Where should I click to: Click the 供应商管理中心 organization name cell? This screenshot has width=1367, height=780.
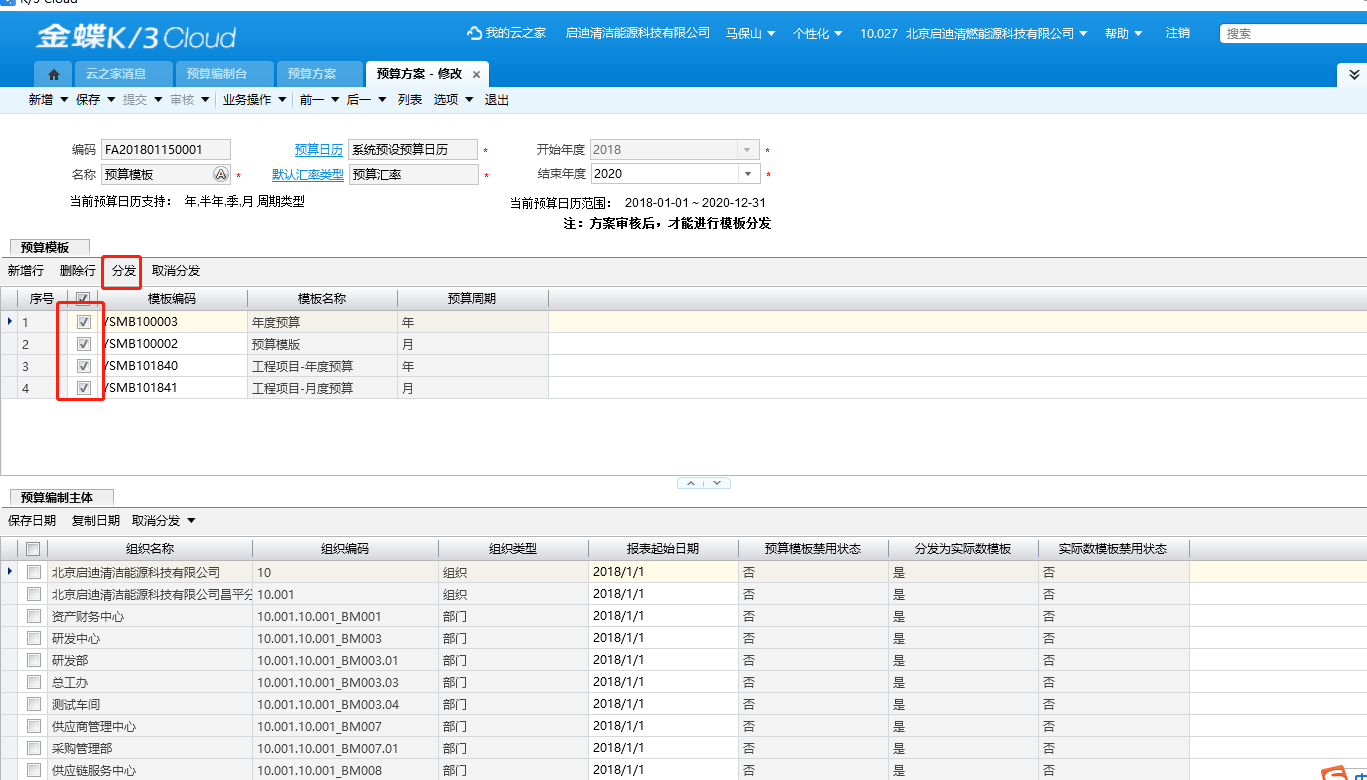tap(150, 726)
